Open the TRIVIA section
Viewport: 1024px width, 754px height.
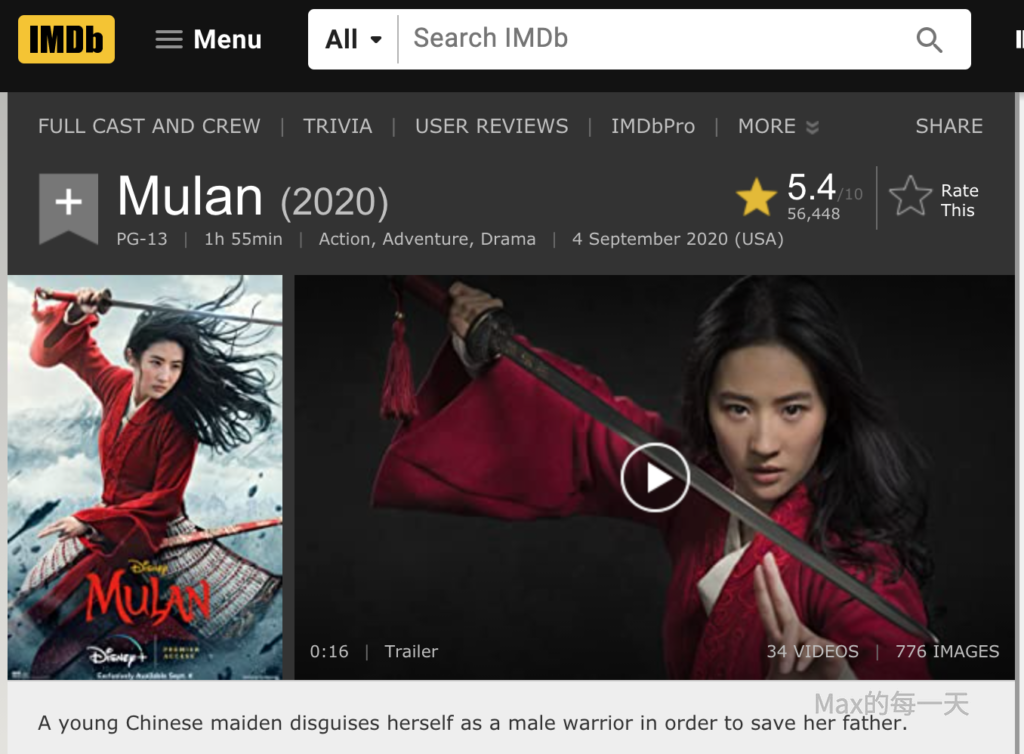coord(338,126)
